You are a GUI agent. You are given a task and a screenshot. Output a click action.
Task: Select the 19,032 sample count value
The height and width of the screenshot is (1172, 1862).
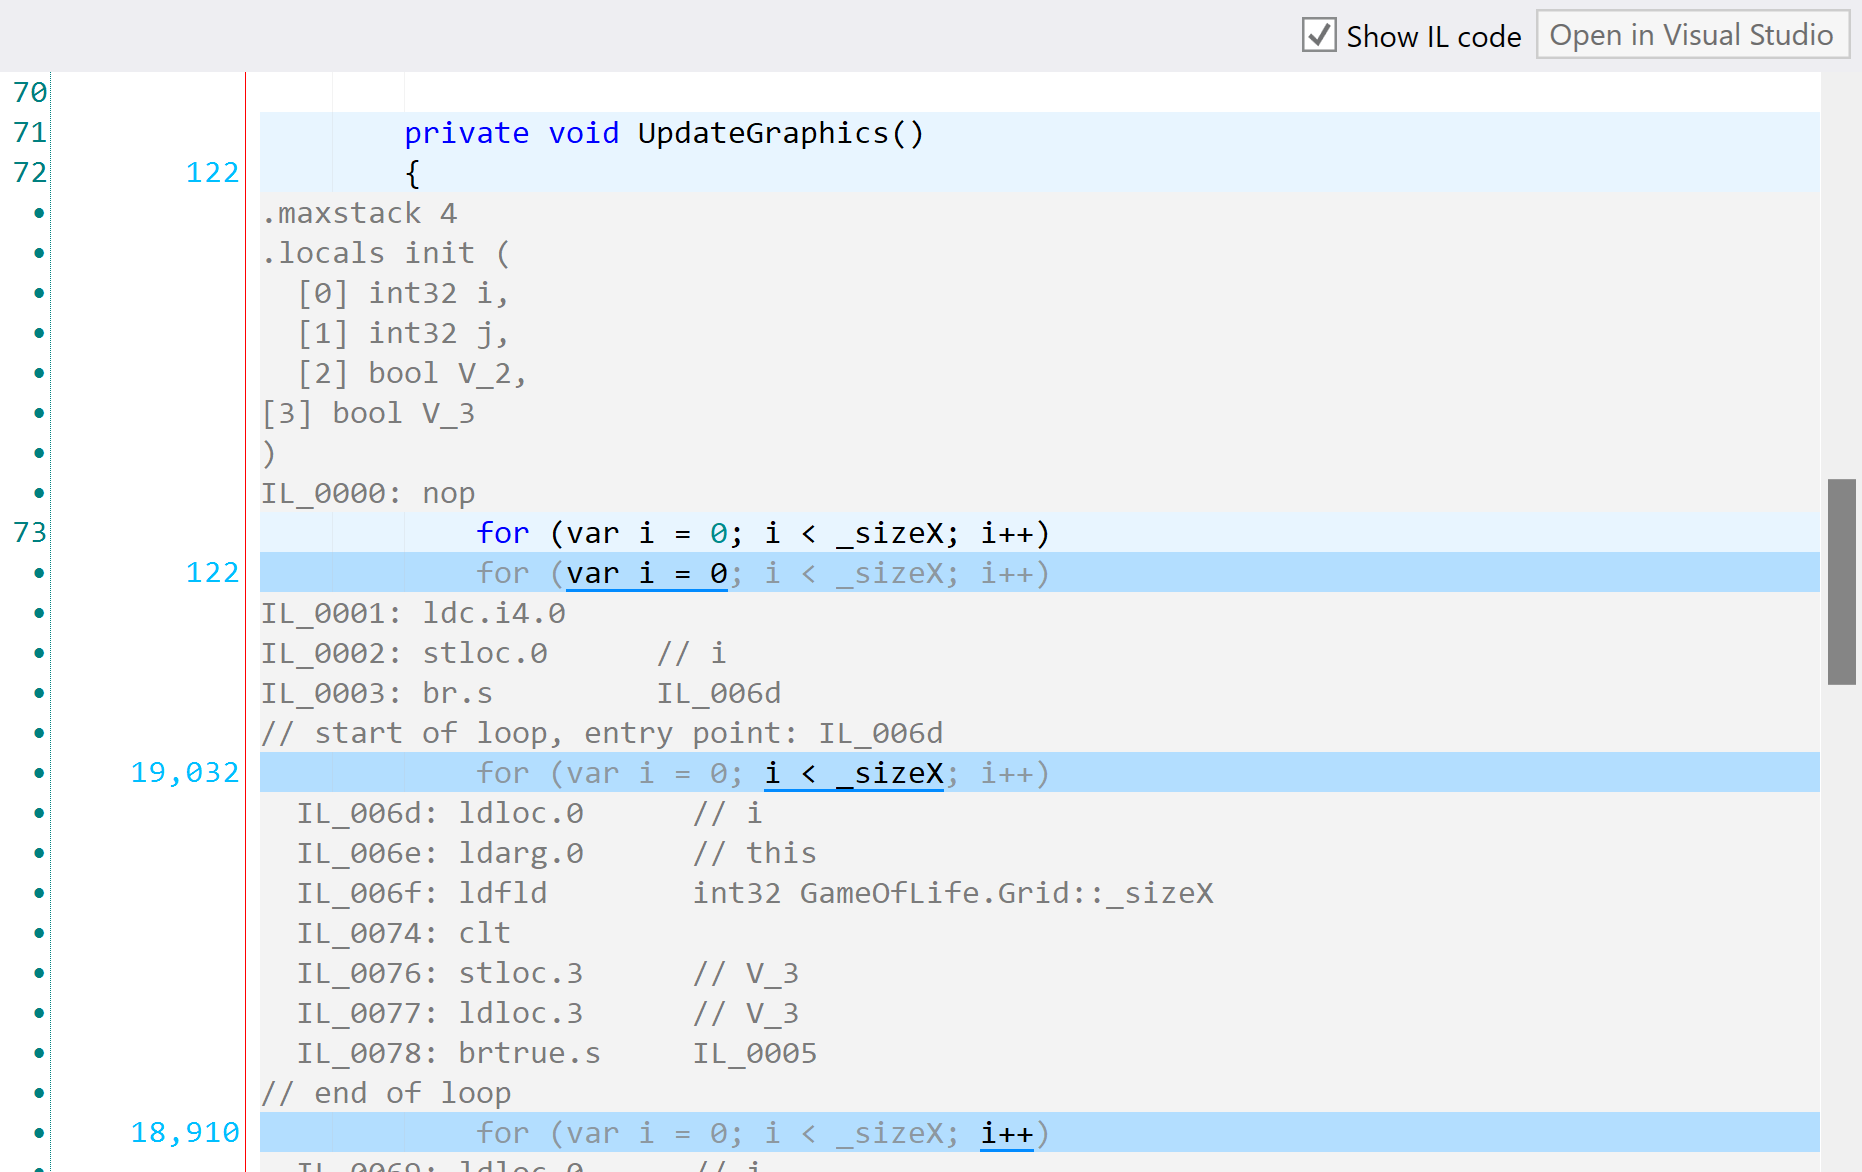pos(184,772)
